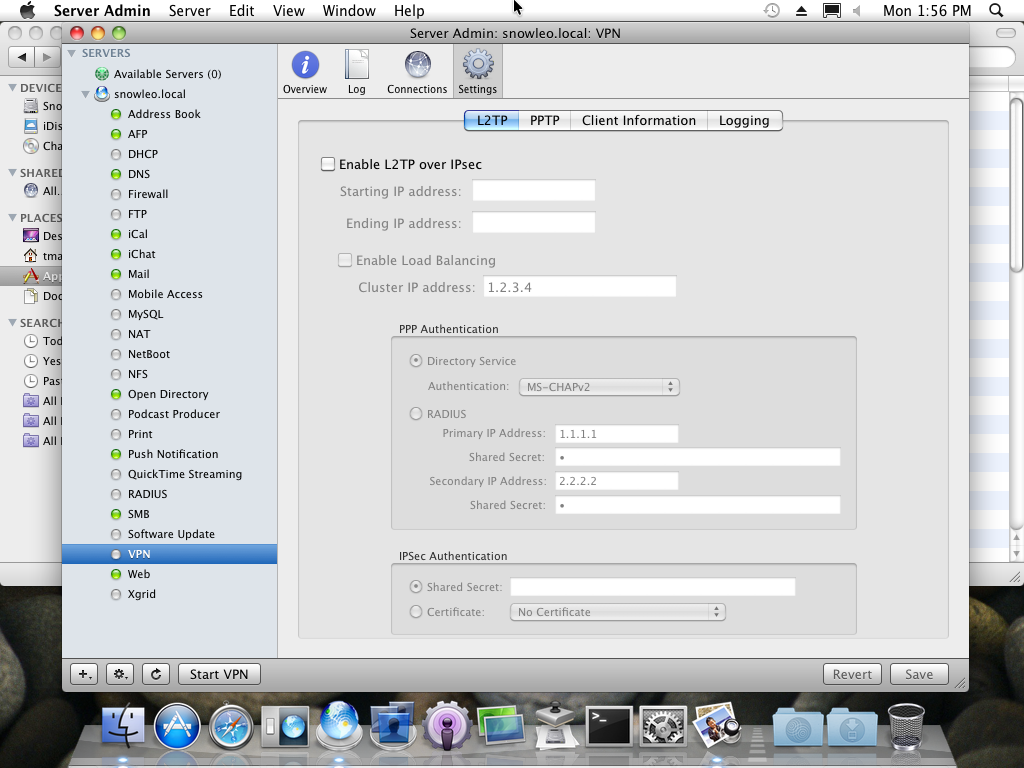The image size is (1024, 768).
Task: Click the Ending IP address field
Action: click(534, 222)
